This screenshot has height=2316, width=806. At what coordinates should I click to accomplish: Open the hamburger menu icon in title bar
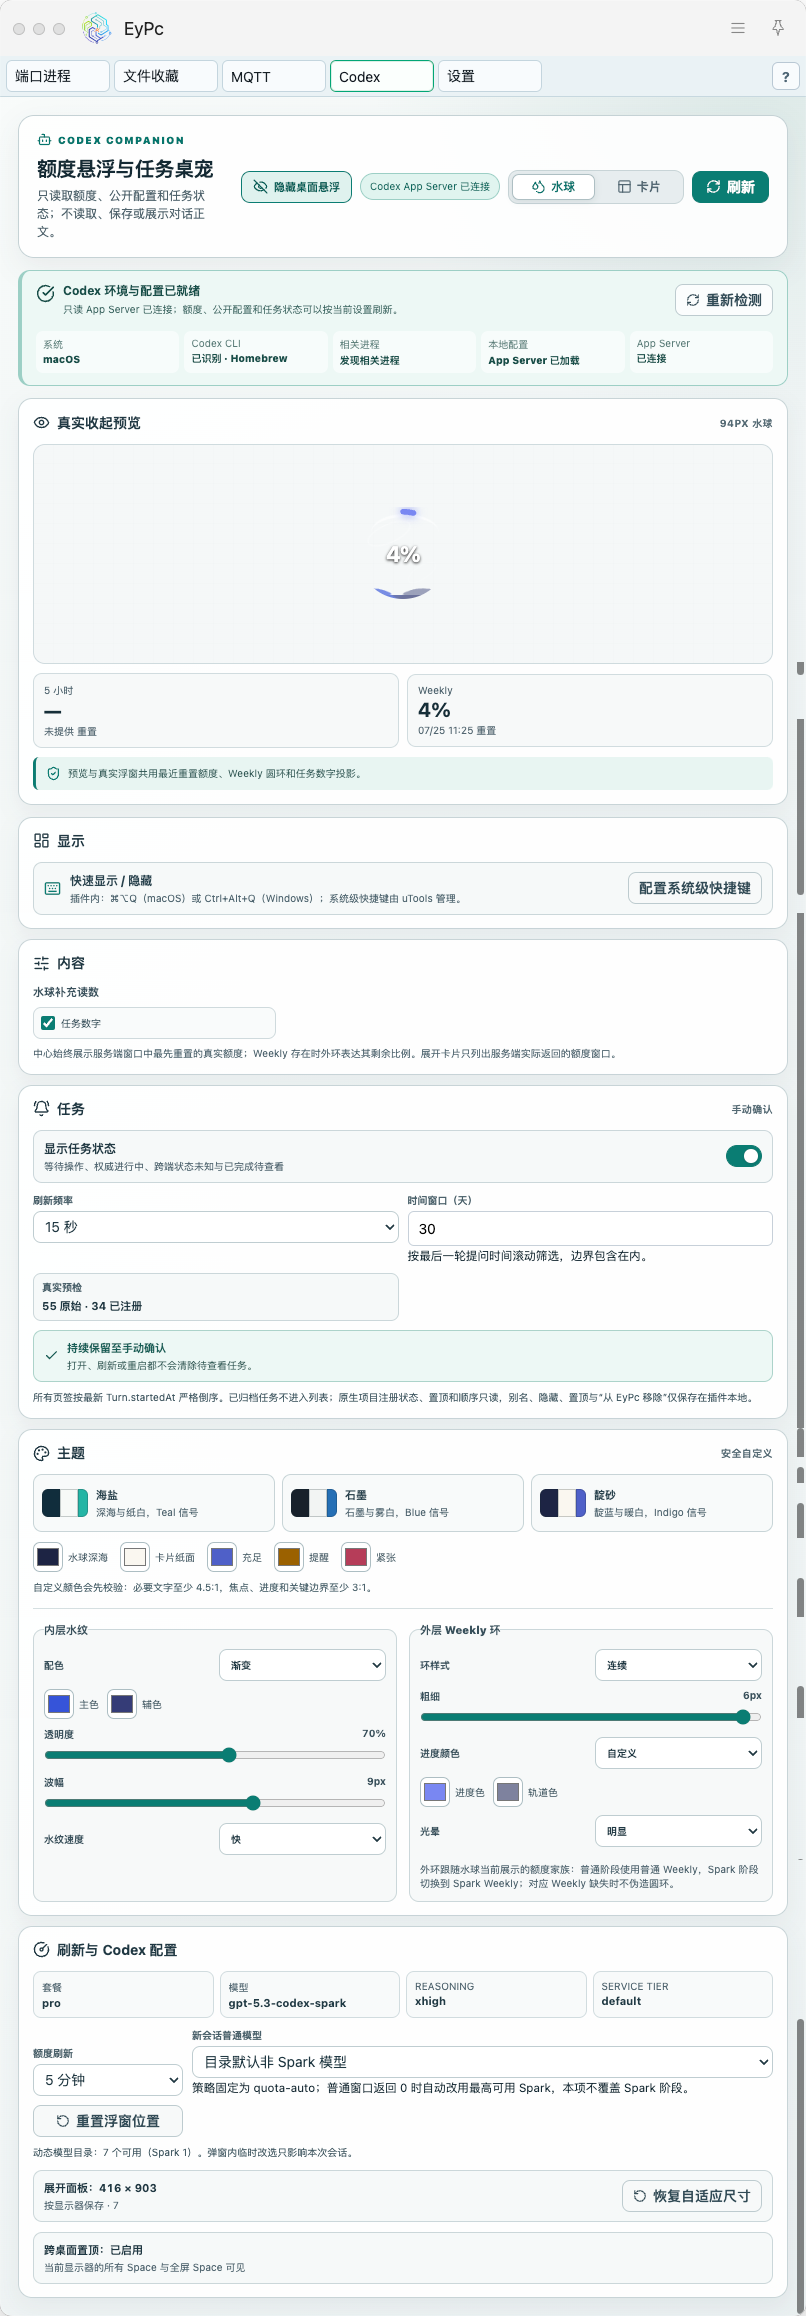click(738, 28)
